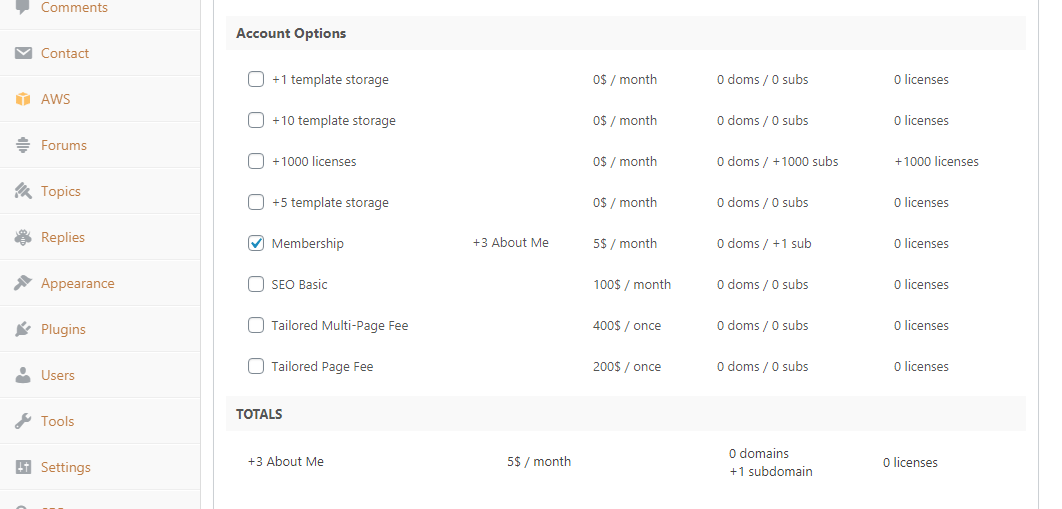Check the +1000 licenses option

[255, 161]
